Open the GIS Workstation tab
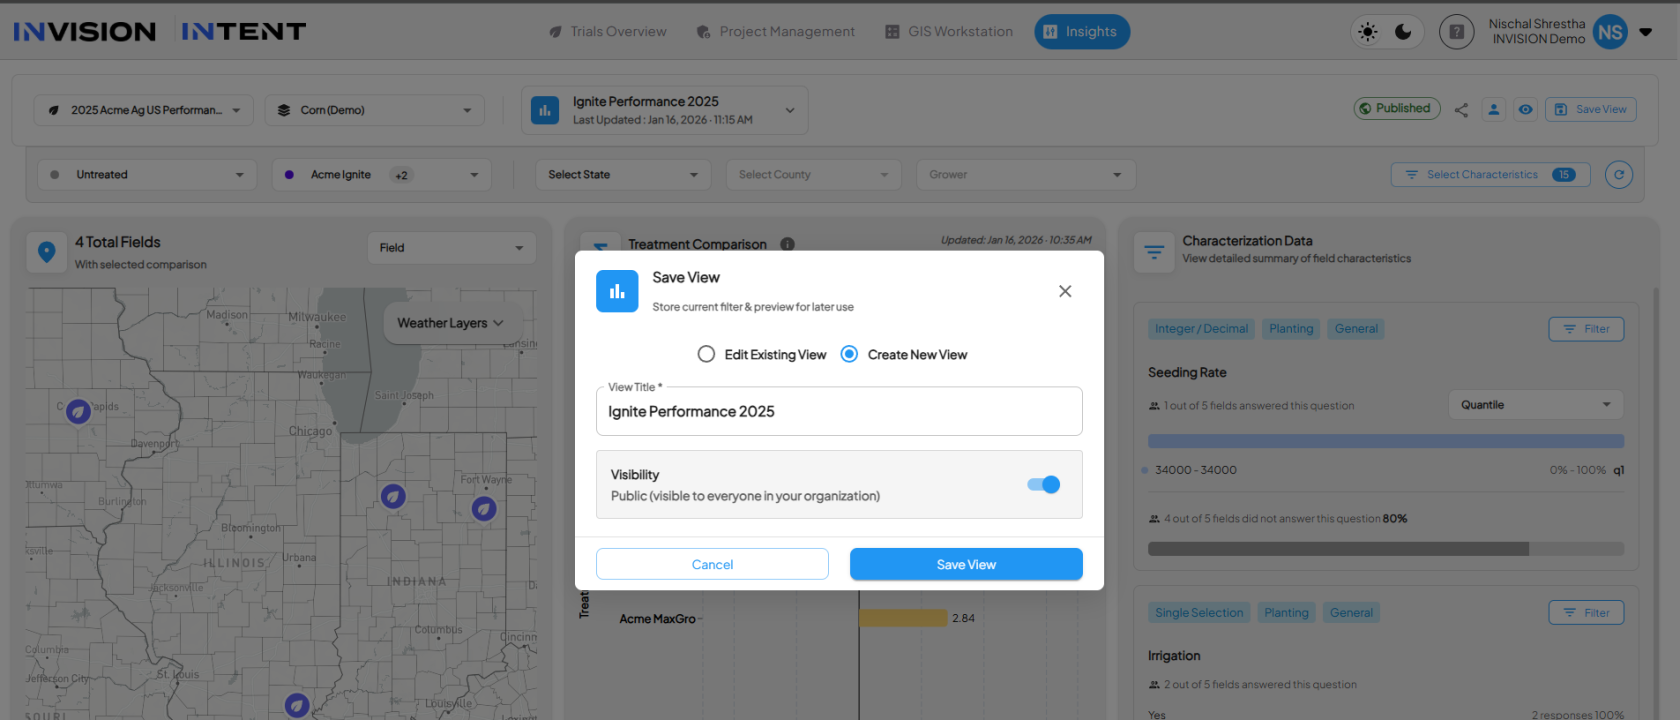The height and width of the screenshot is (720, 1680). pos(949,32)
